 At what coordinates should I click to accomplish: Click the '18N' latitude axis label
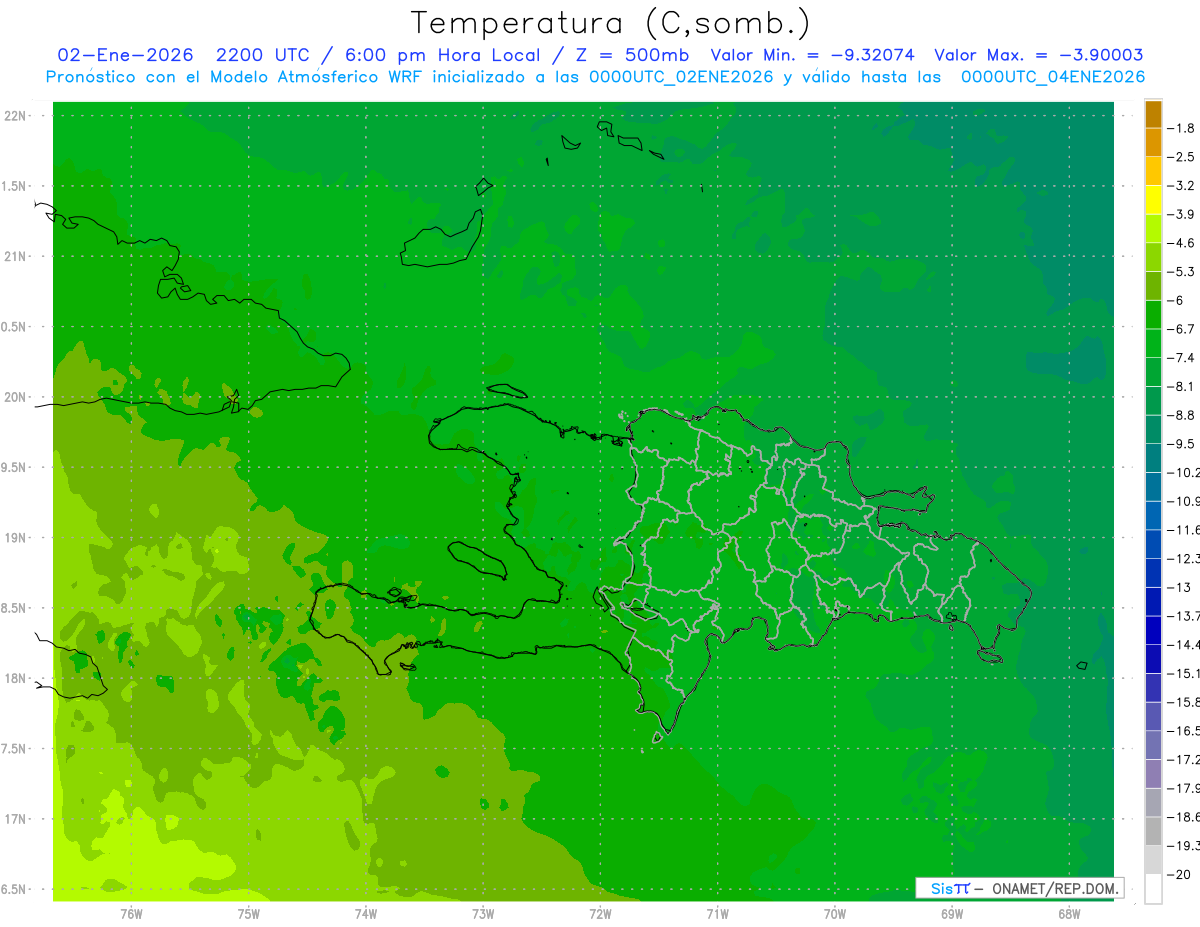(15, 678)
